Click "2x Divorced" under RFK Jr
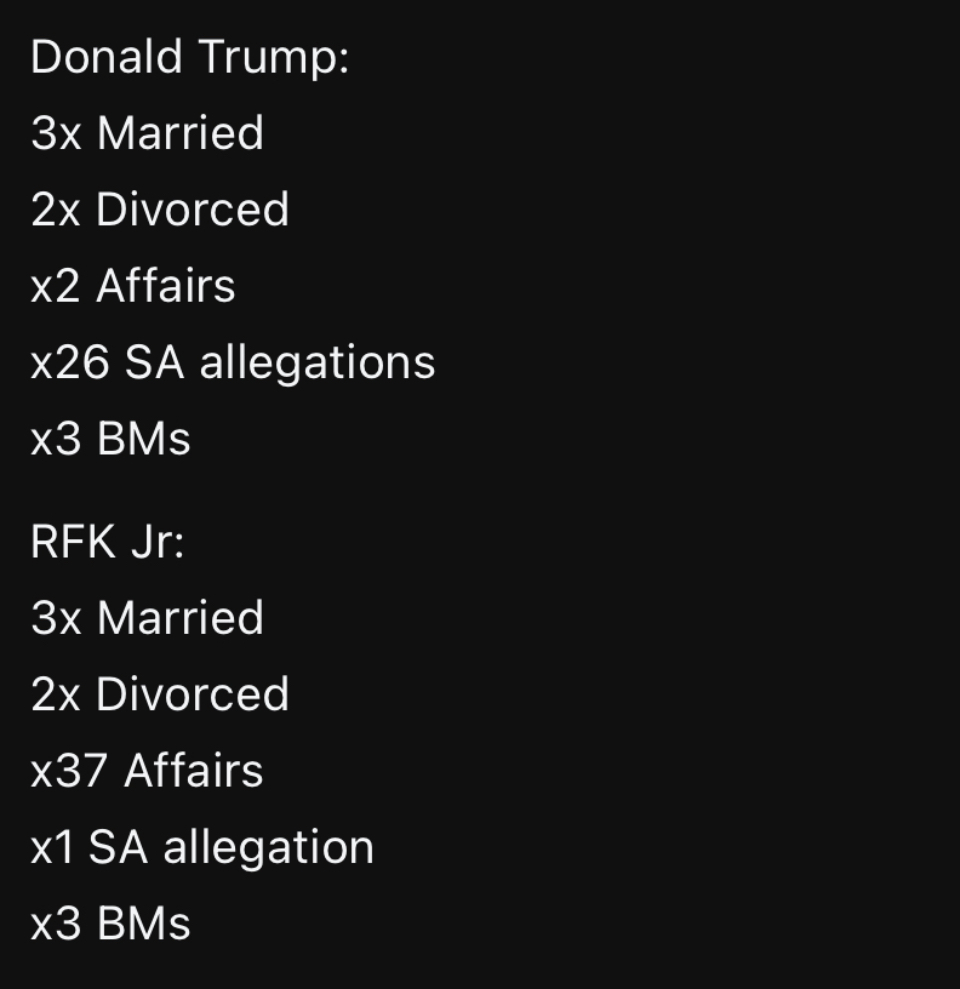 click(160, 695)
